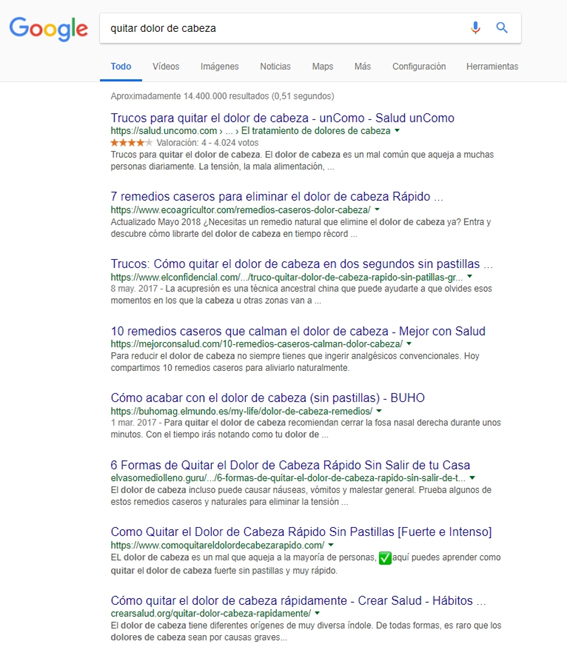The height and width of the screenshot is (647, 567).
Task: Click the mejorconsalud.com green URL text
Action: point(256,344)
